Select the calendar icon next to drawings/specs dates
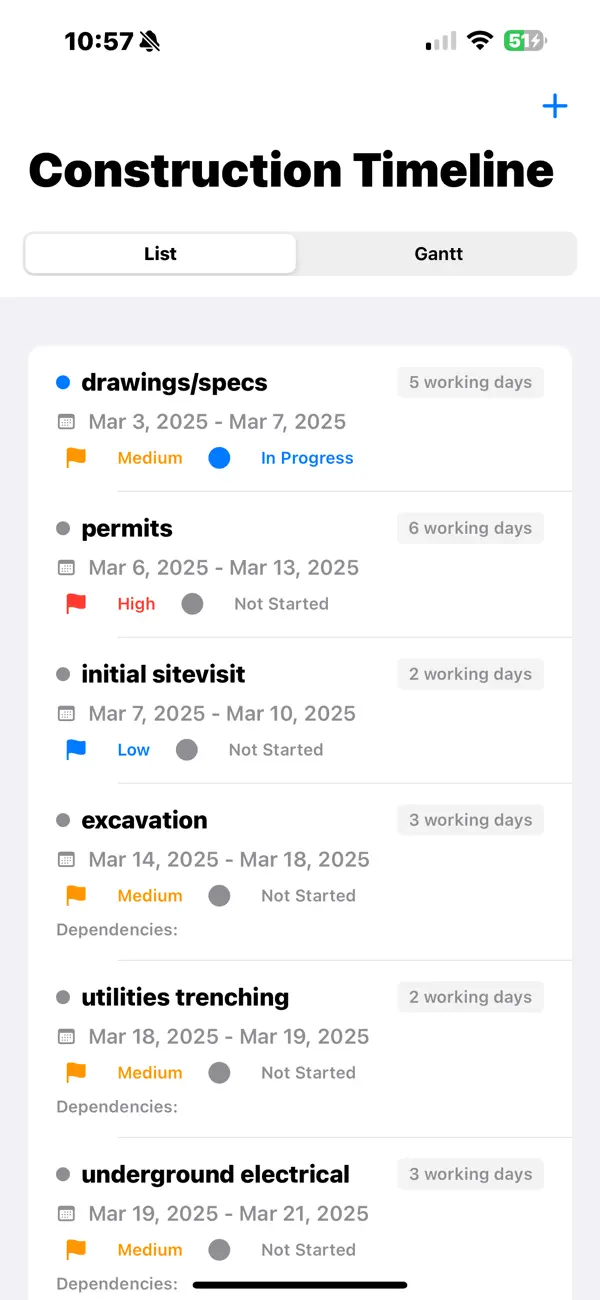The width and height of the screenshot is (600, 1300). [x=66, y=421]
